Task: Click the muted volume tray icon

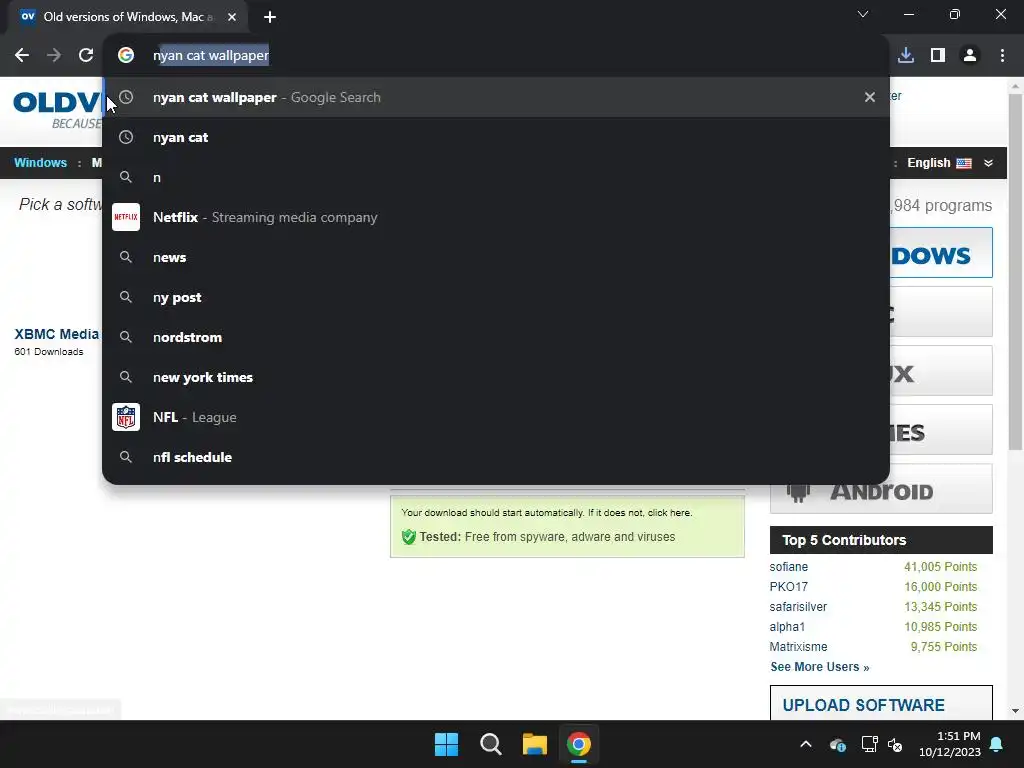Action: tap(895, 744)
